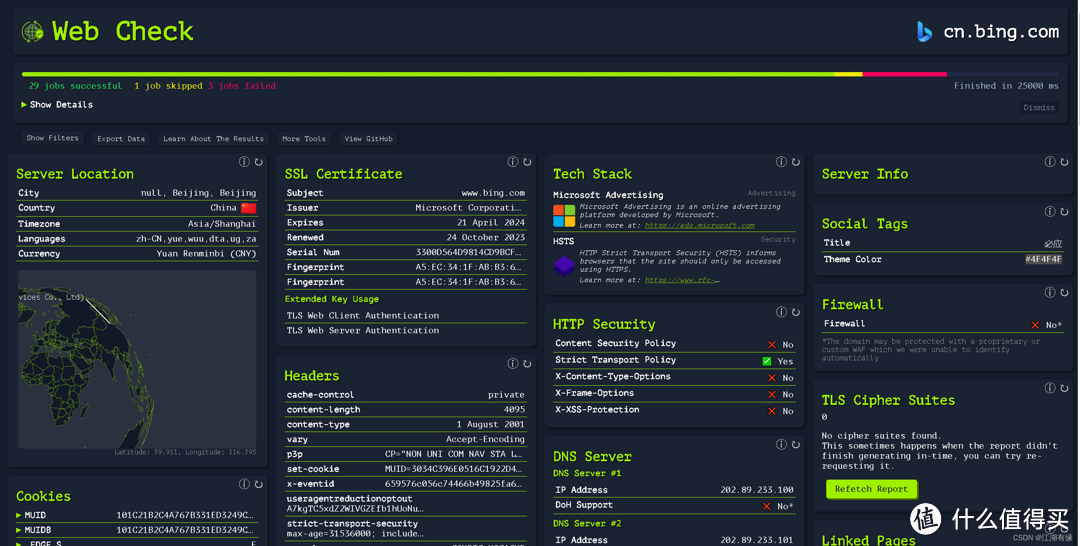This screenshot has height=546, width=1080.
Task: Click View GitHub button
Action: 368,138
